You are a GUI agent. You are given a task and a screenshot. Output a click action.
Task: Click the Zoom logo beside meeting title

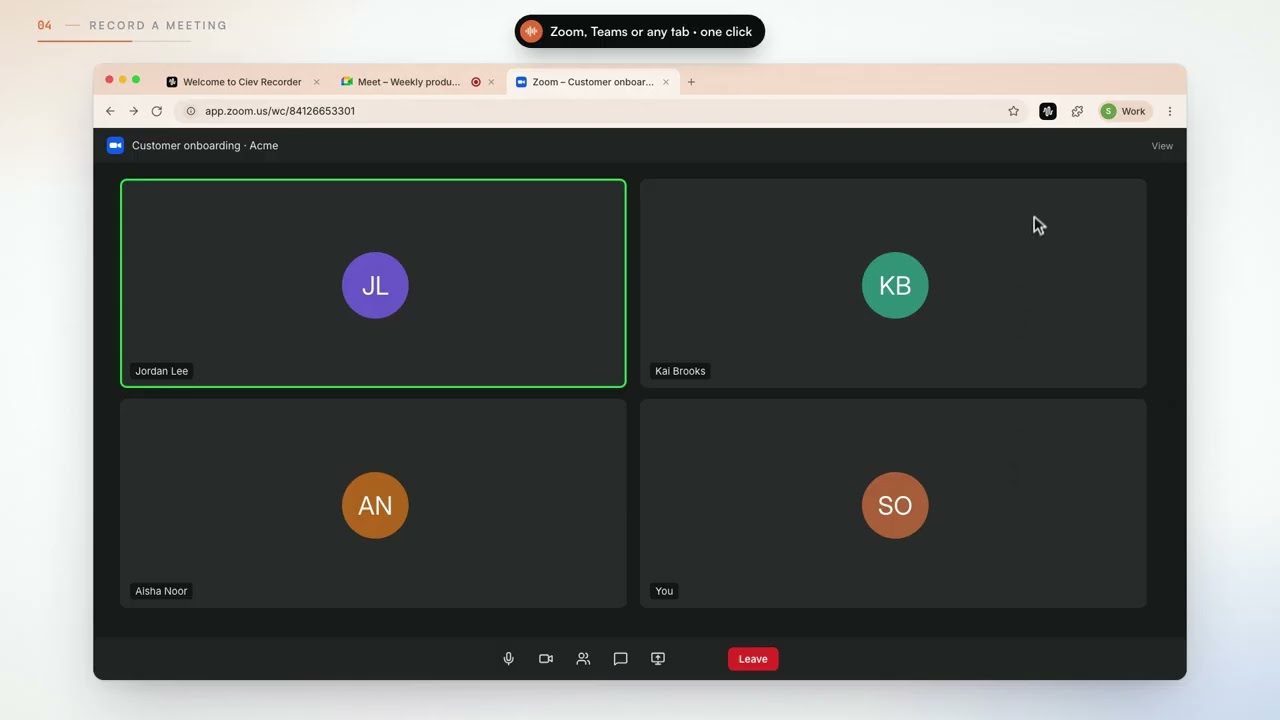(115, 145)
